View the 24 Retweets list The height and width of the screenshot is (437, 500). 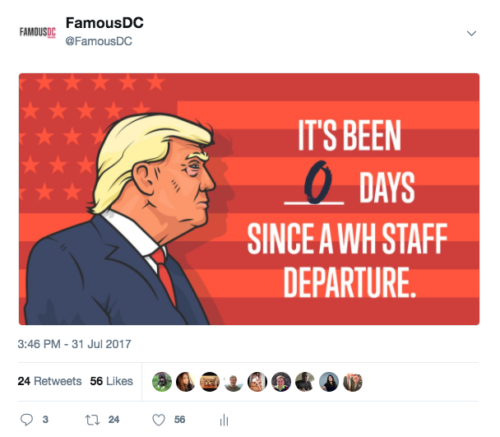coord(50,381)
